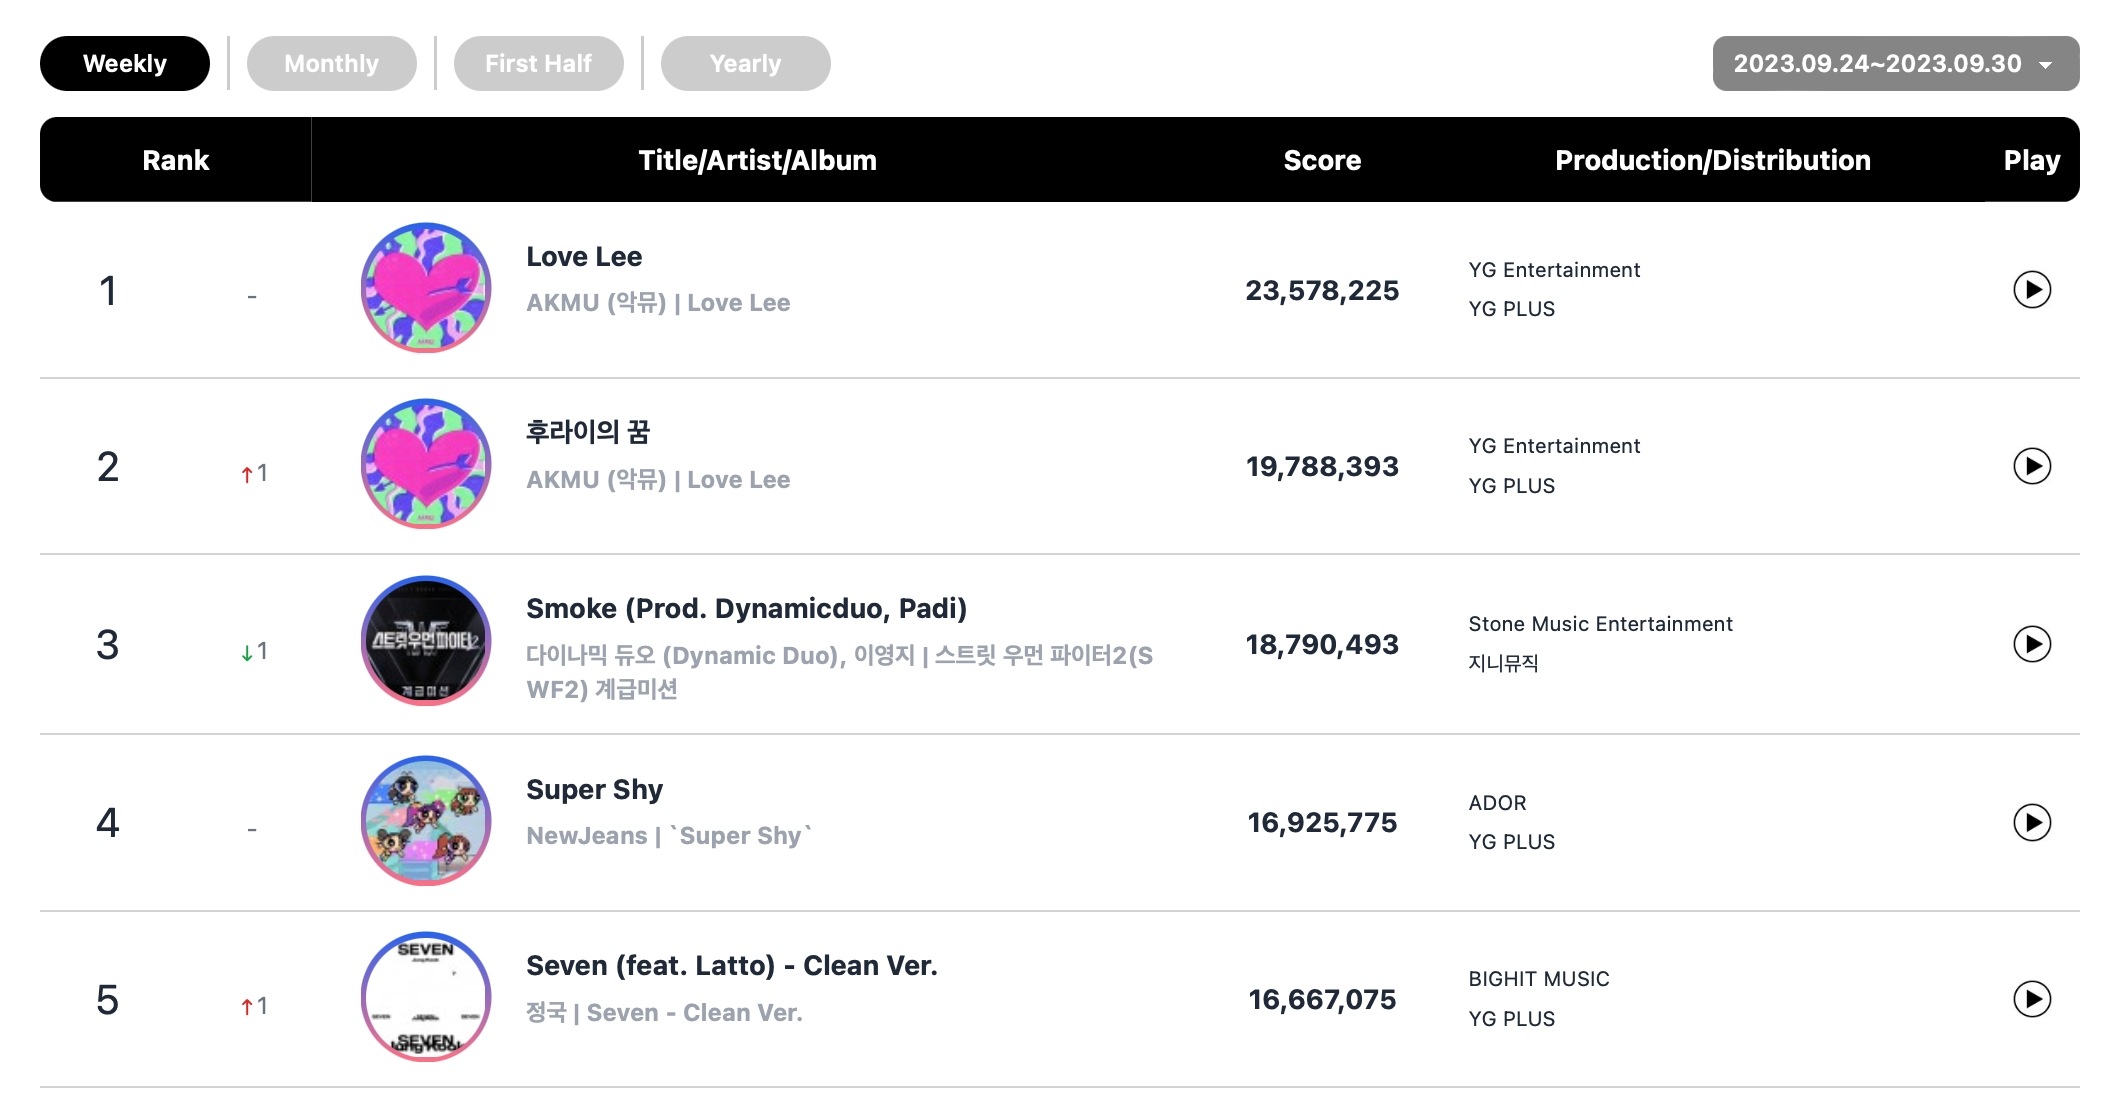
Task: Click the Love Lee album cover at rank 1
Action: pyautogui.click(x=426, y=288)
